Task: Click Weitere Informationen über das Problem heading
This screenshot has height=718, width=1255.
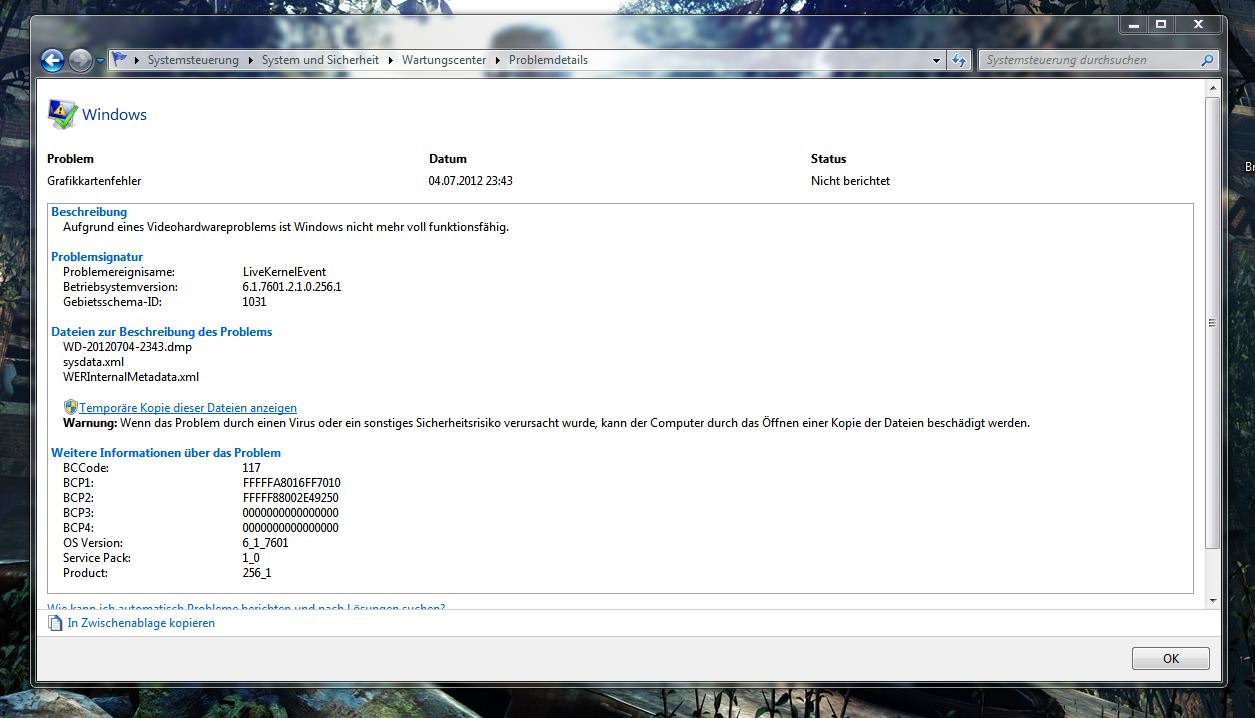Action: 166,453
